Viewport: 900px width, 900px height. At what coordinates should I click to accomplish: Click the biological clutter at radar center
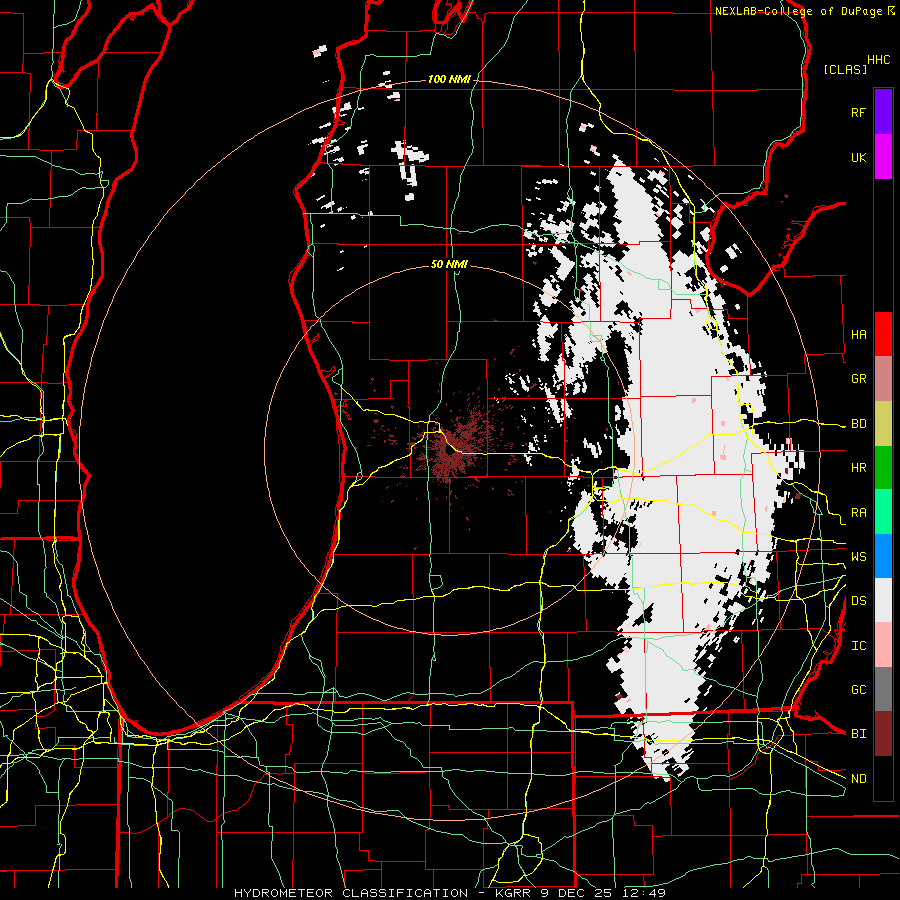453,446
